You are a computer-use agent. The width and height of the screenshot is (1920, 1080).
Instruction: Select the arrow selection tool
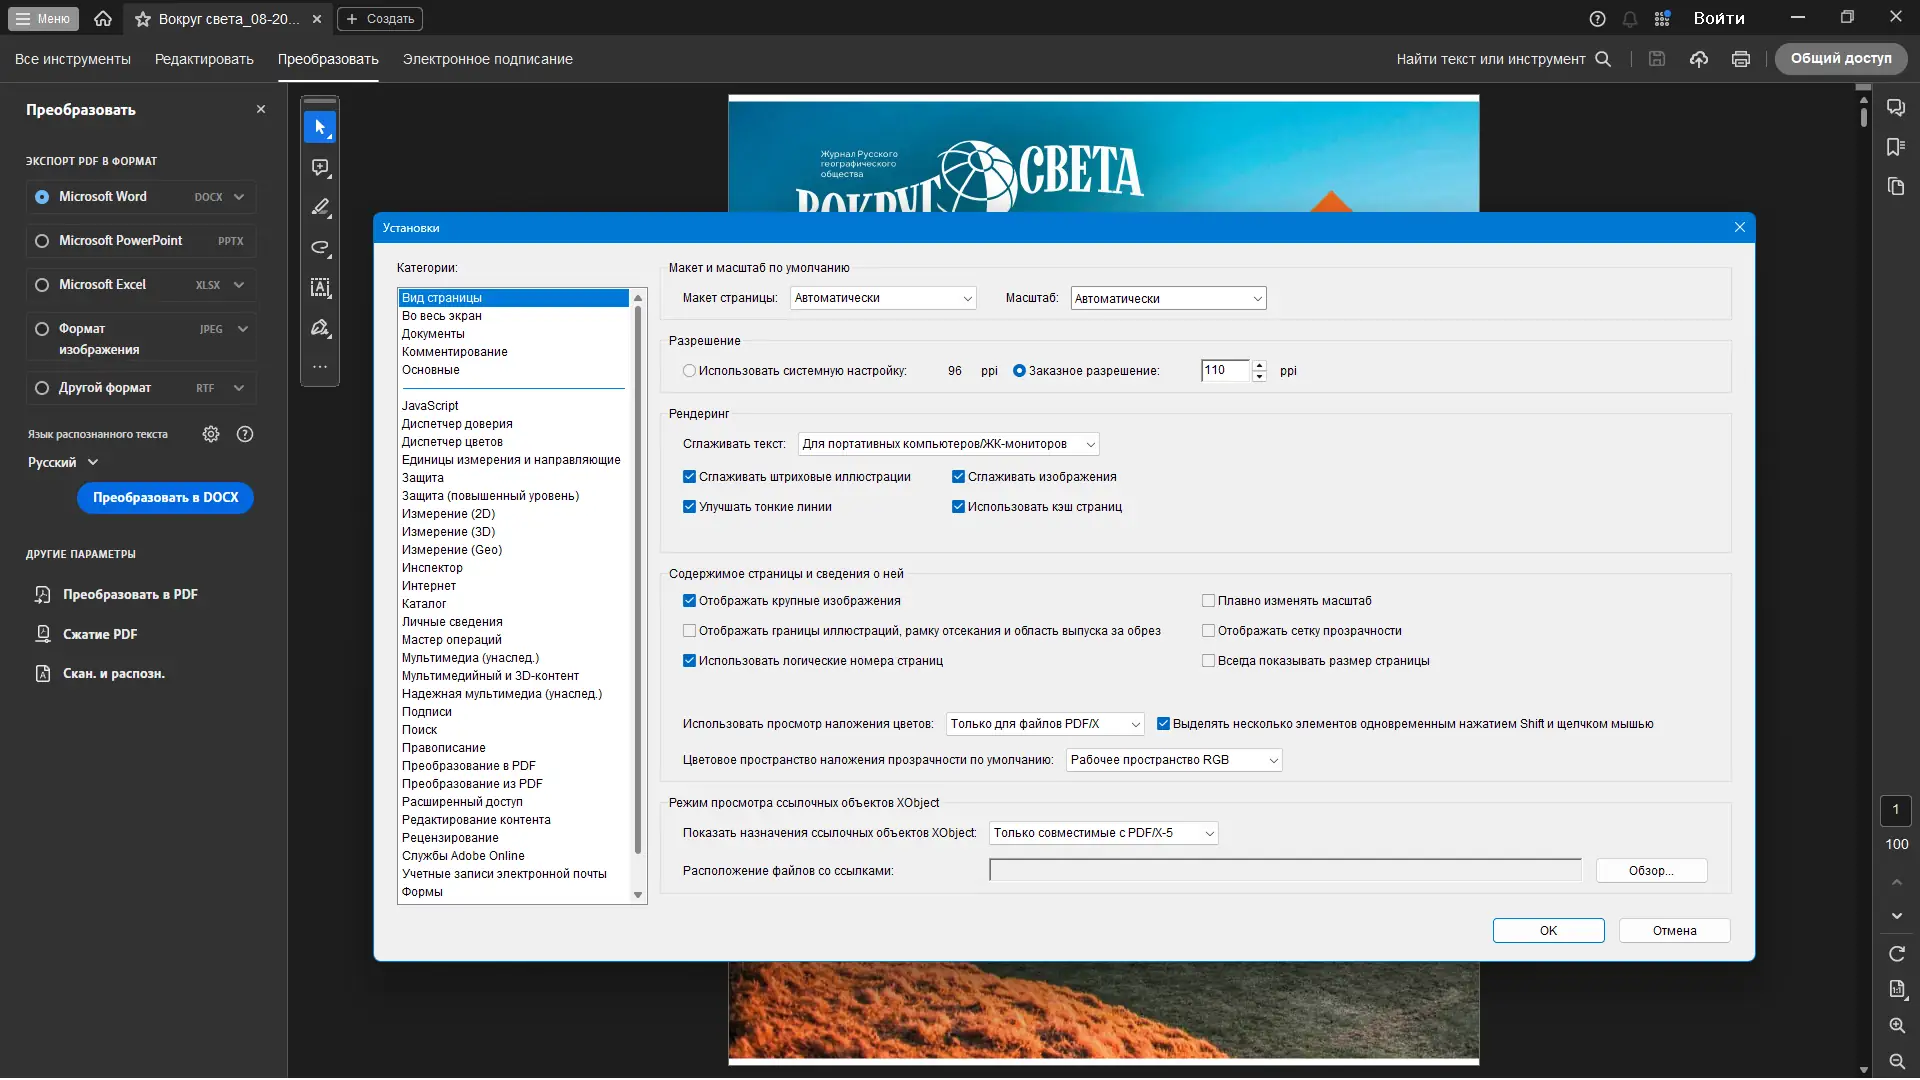pos(320,128)
